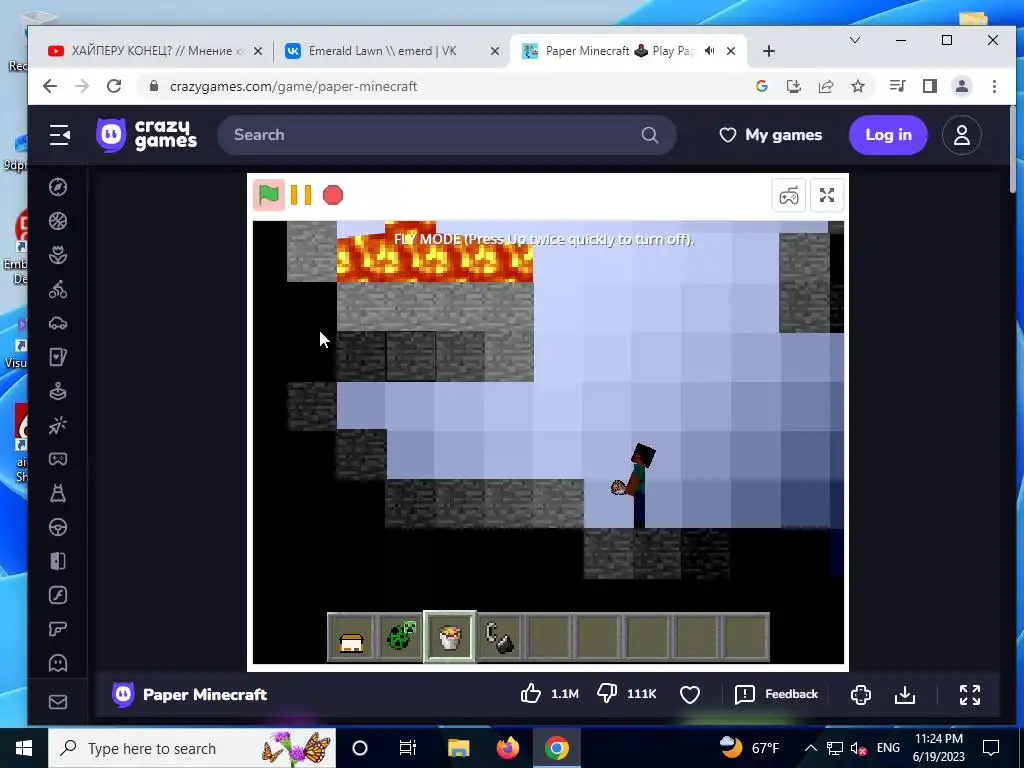The image size is (1024, 768).
Task: Stop the game with the red stop button
Action: pyautogui.click(x=333, y=195)
